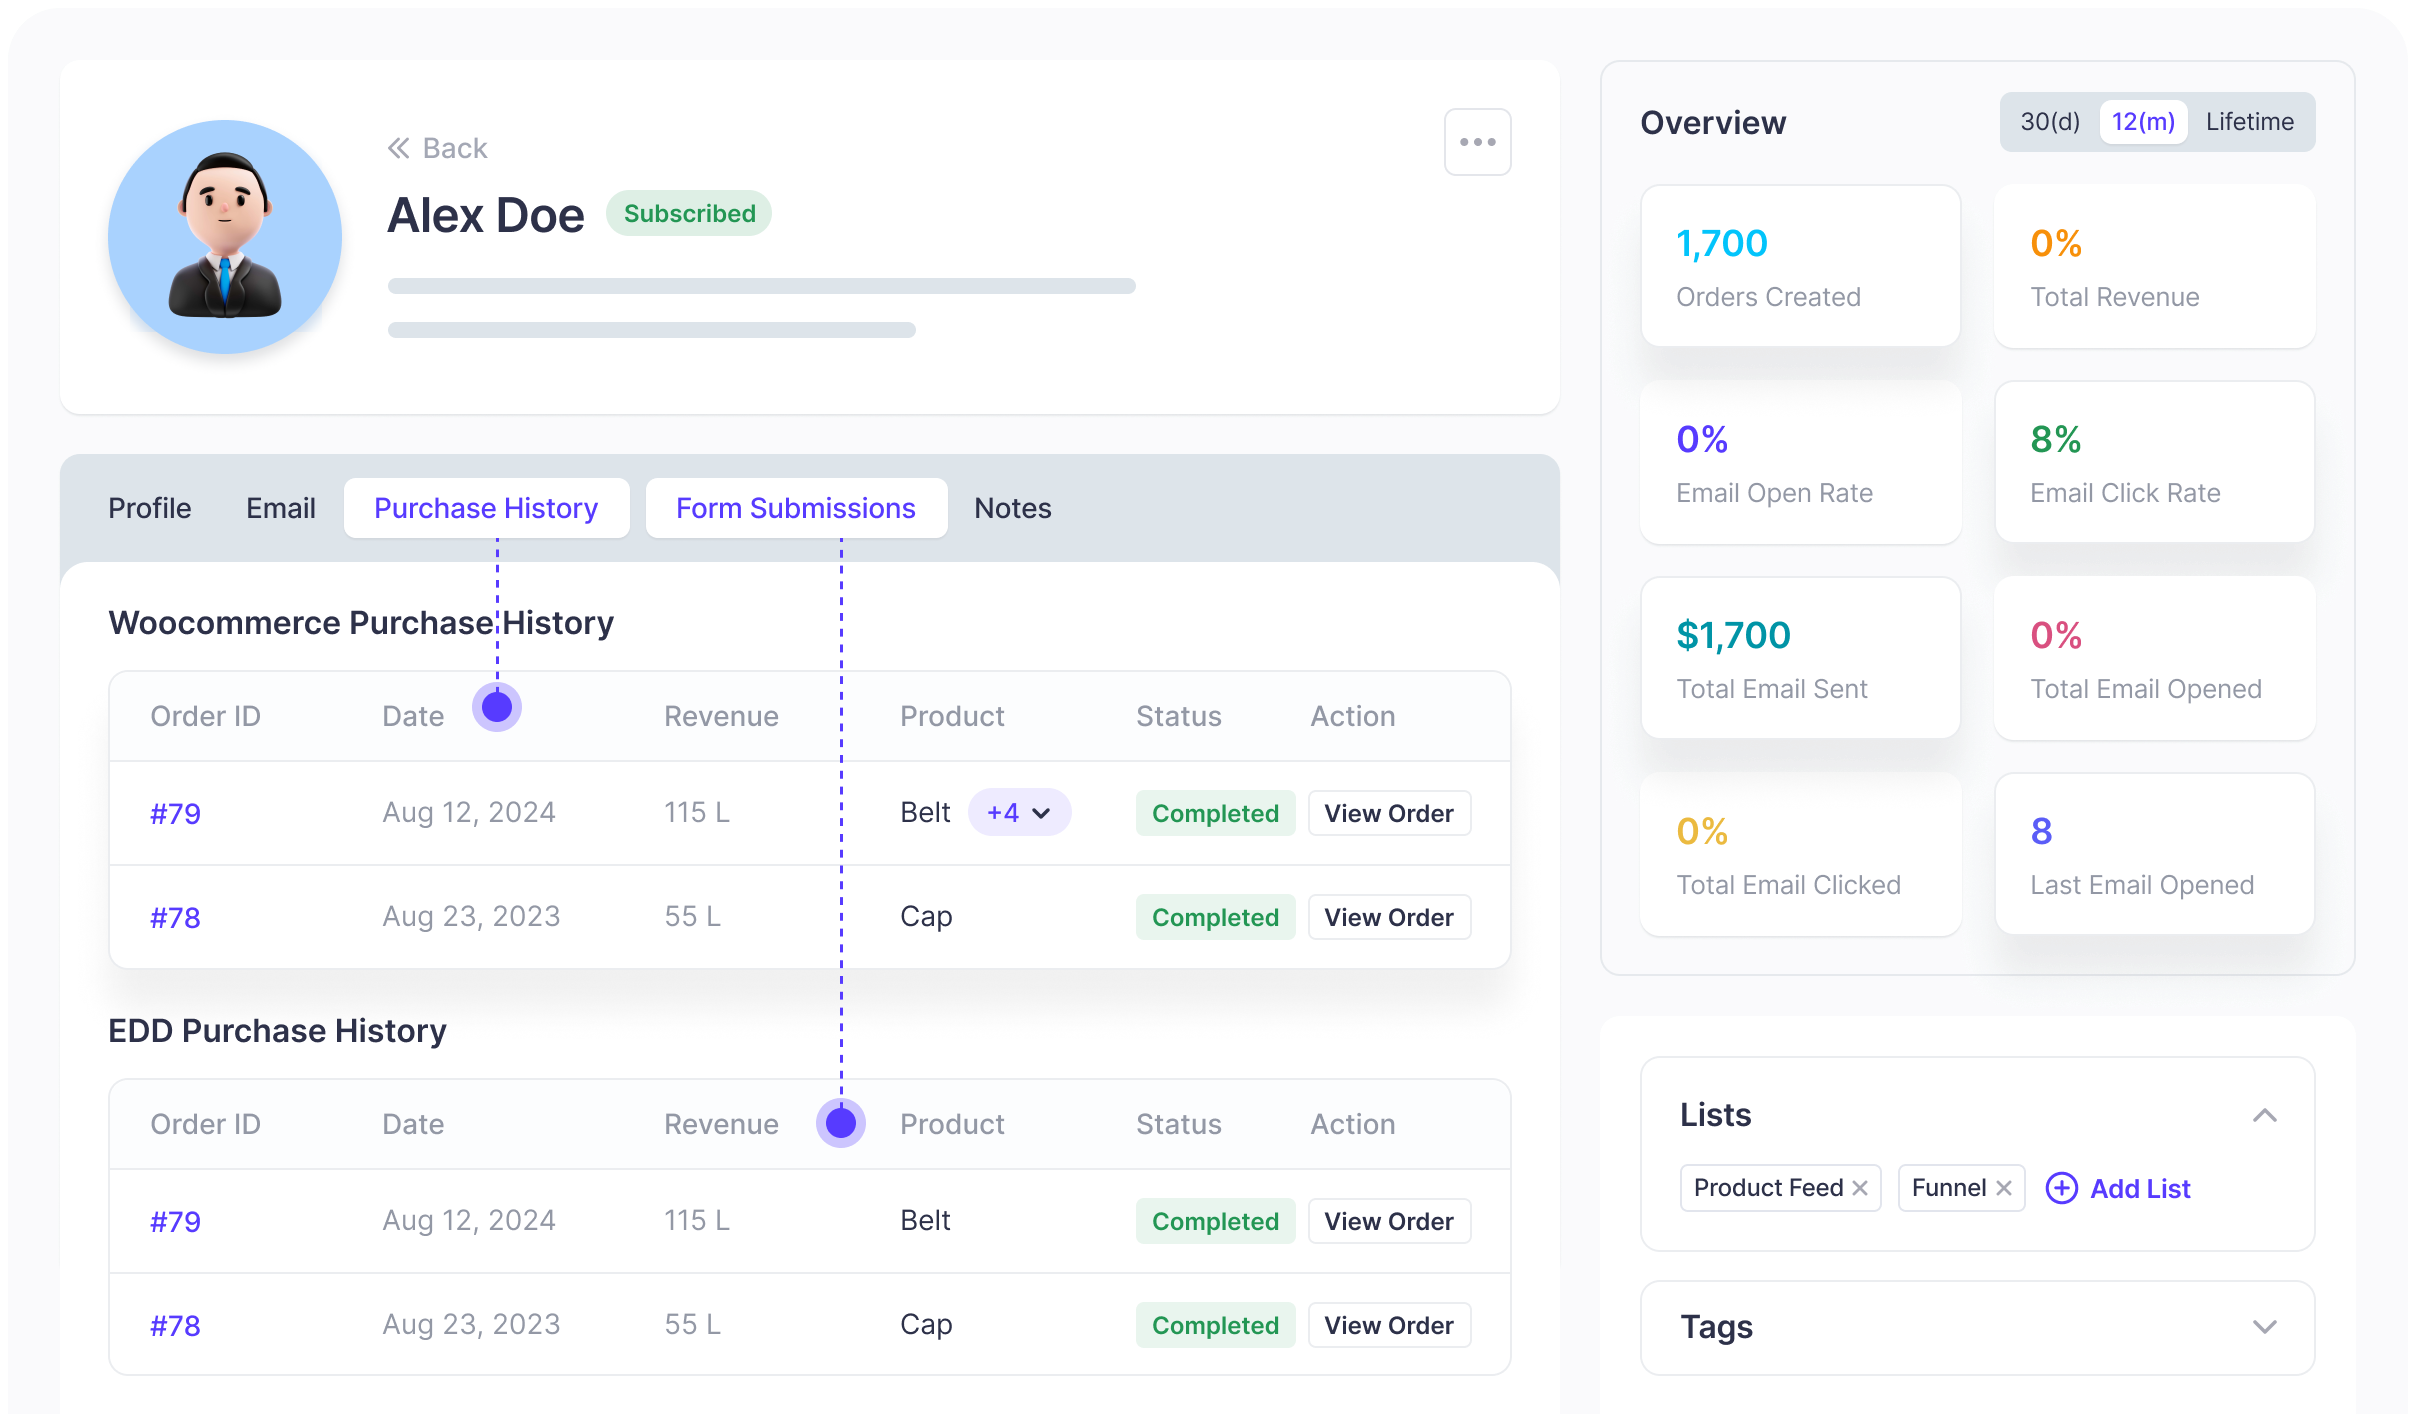
Task: Click the purple marker dot beside Revenue
Action: 841,1123
